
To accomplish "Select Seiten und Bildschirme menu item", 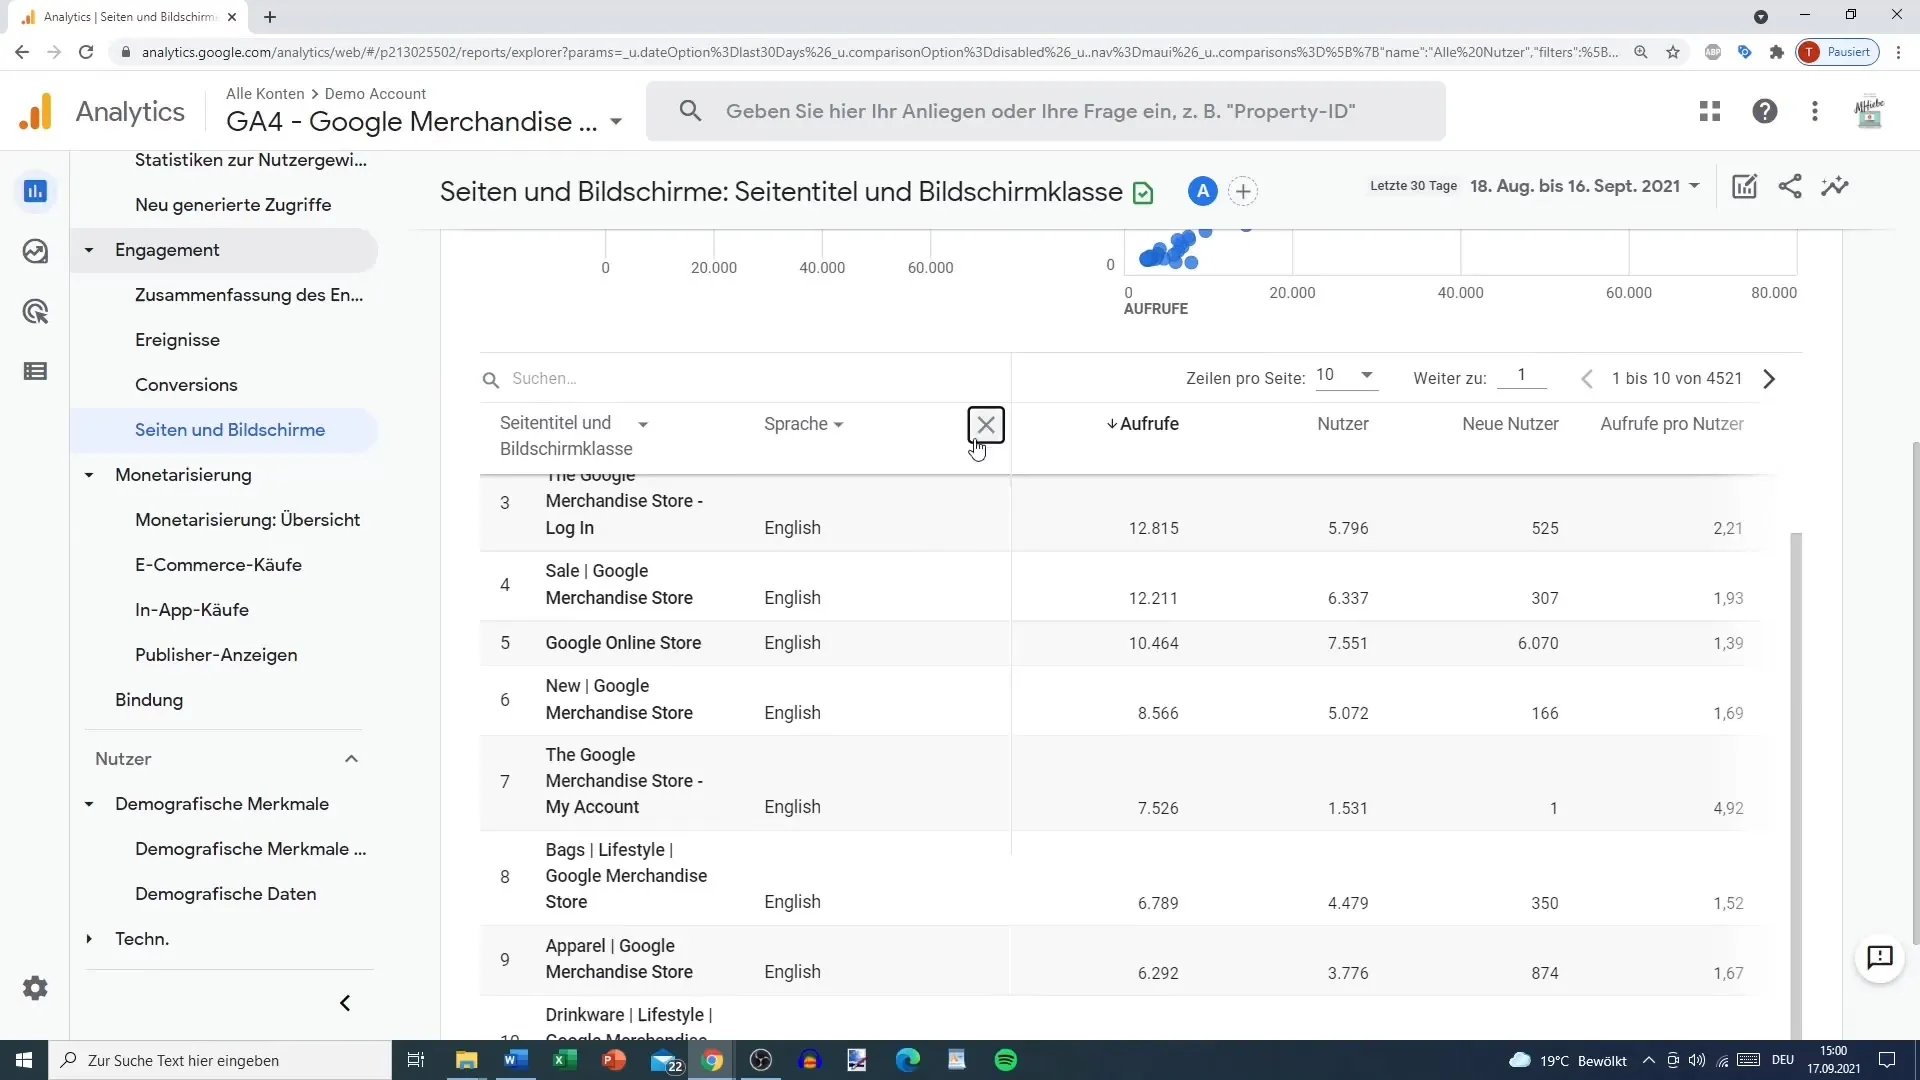I will point(229,430).
